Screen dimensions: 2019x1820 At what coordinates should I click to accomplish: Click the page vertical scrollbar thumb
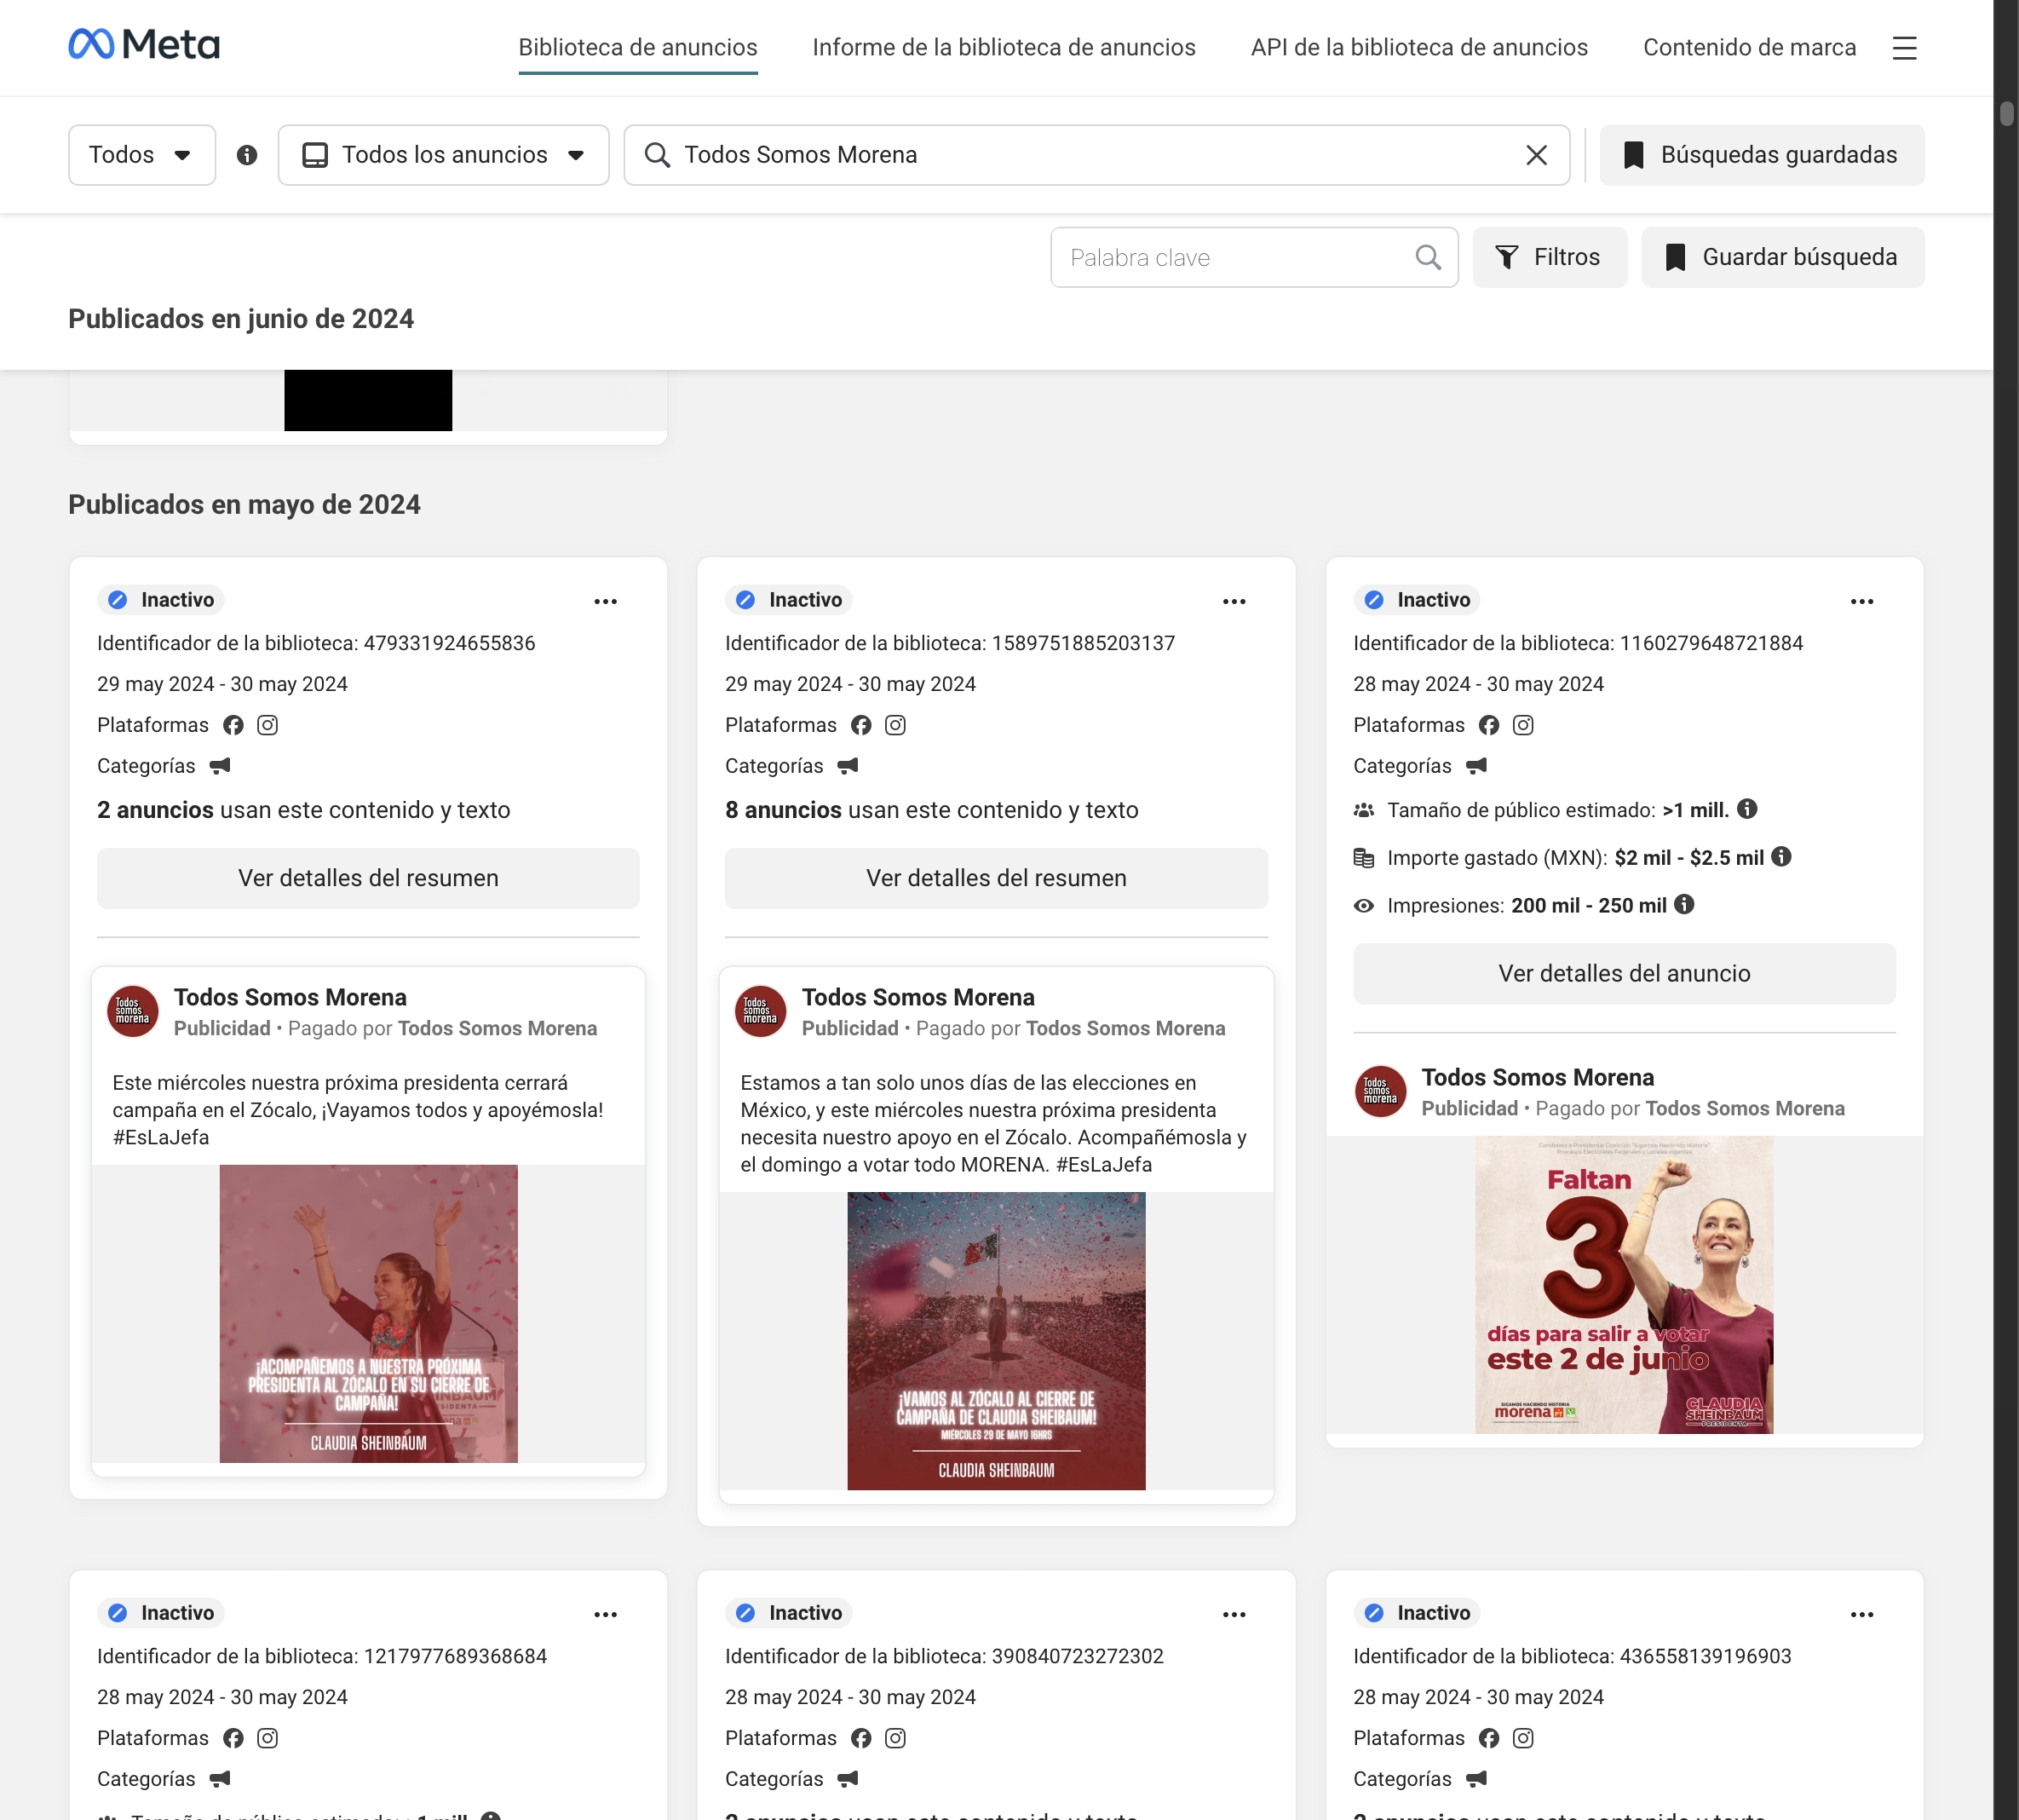pyautogui.click(x=2006, y=113)
